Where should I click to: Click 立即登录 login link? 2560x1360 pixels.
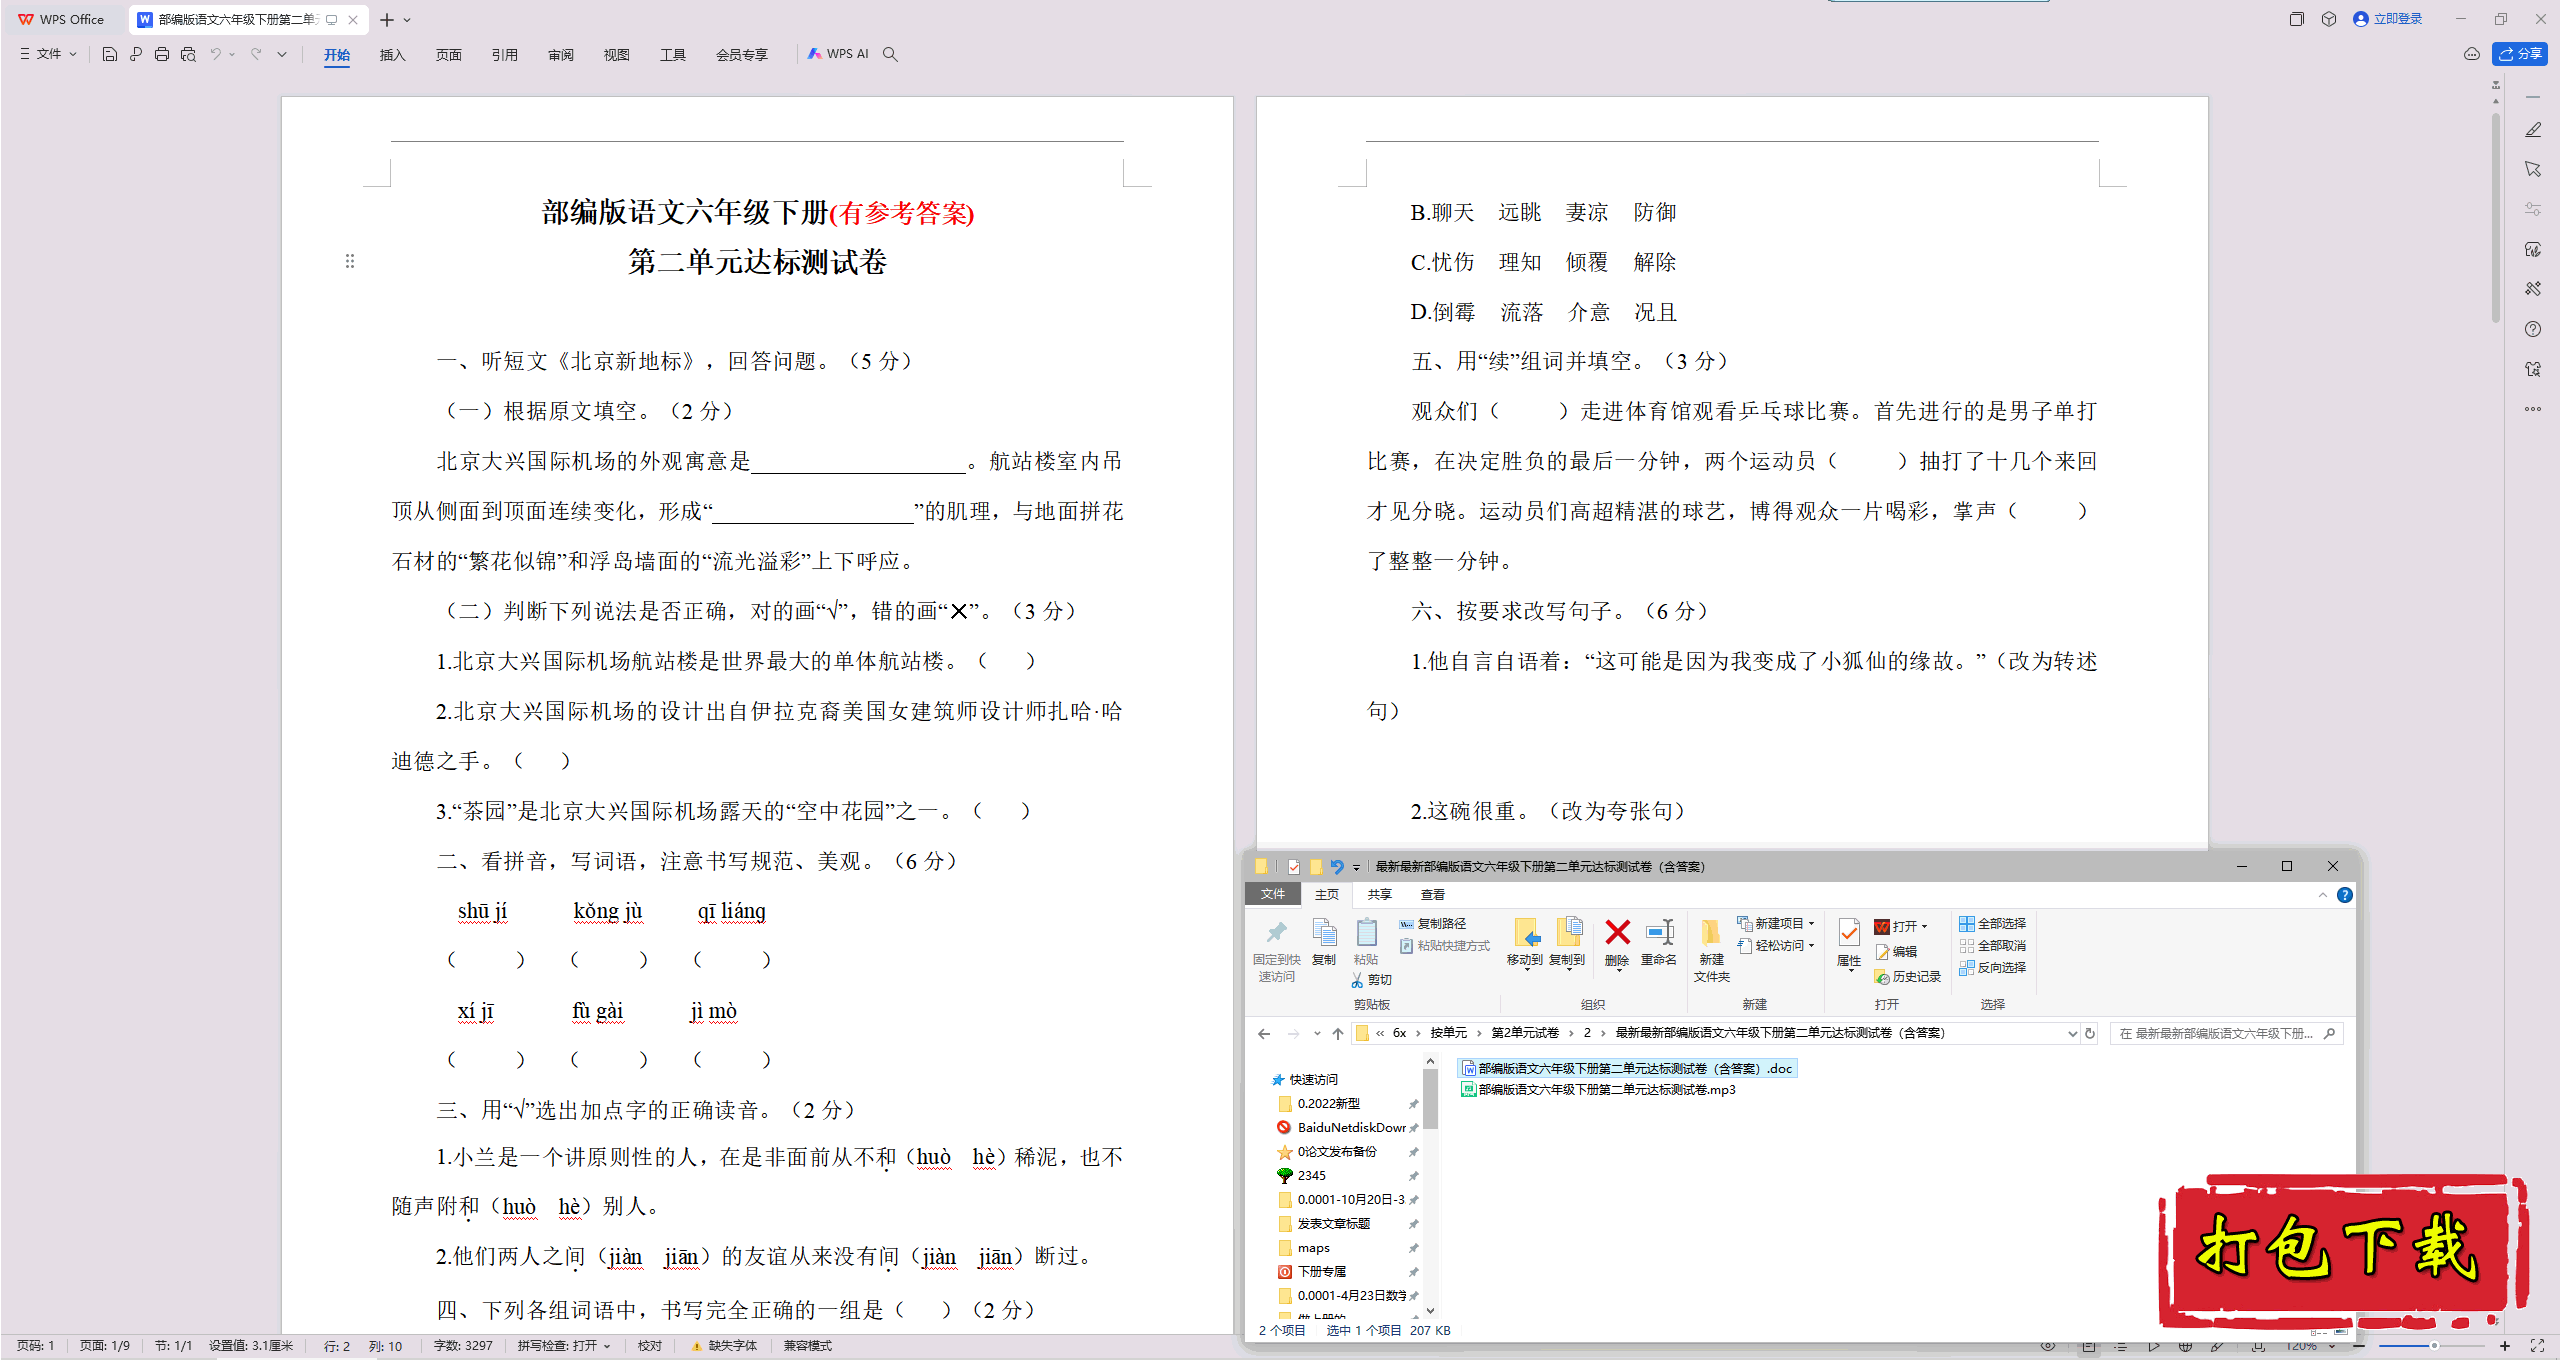tap(2387, 19)
